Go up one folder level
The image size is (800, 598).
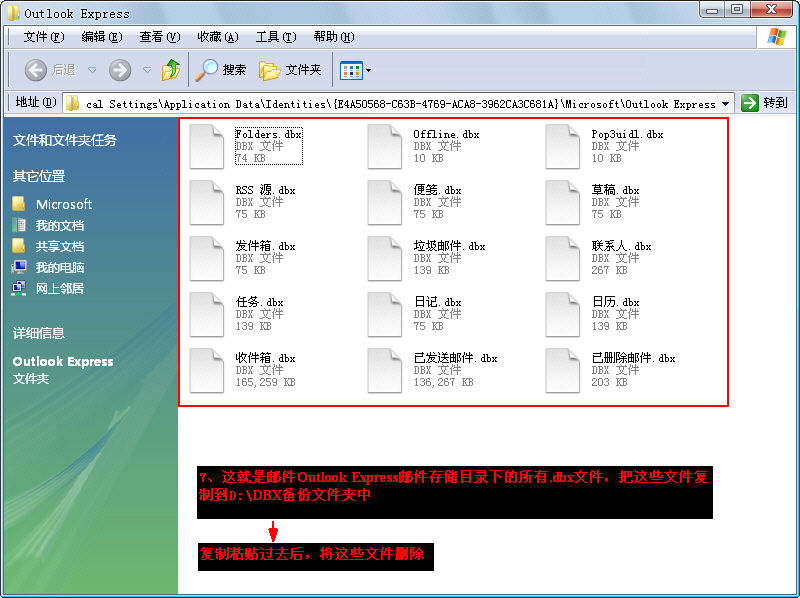click(171, 70)
